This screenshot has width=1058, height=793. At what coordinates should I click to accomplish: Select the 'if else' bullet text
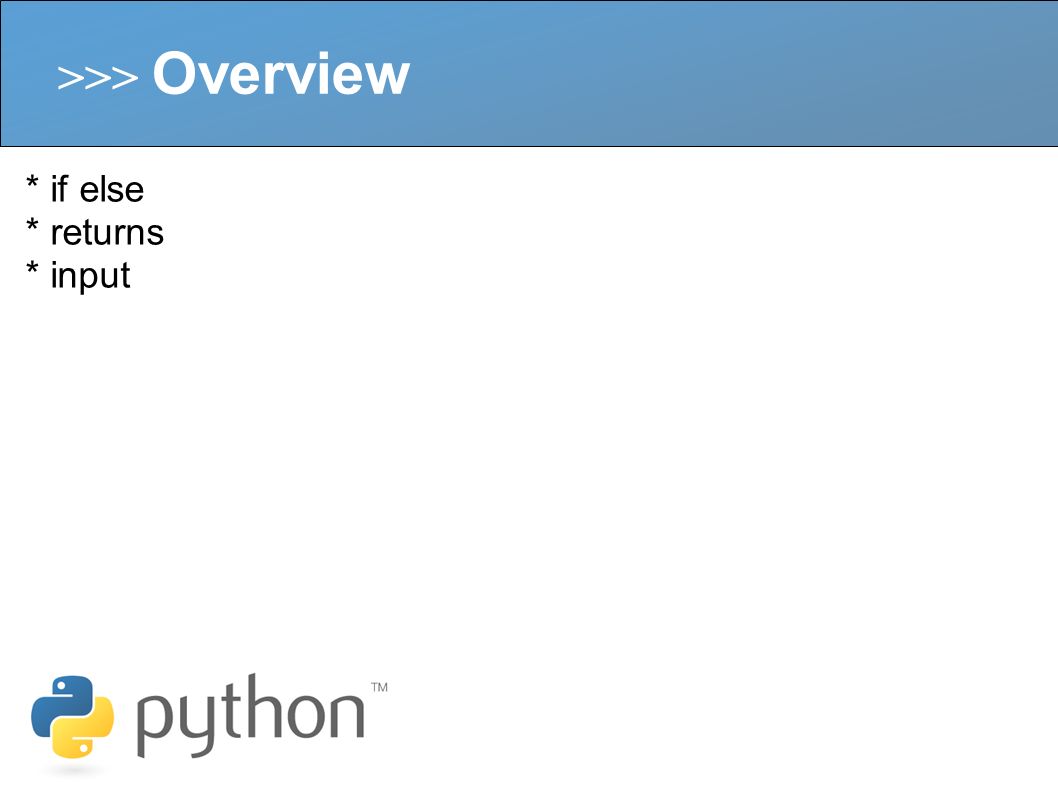97,189
